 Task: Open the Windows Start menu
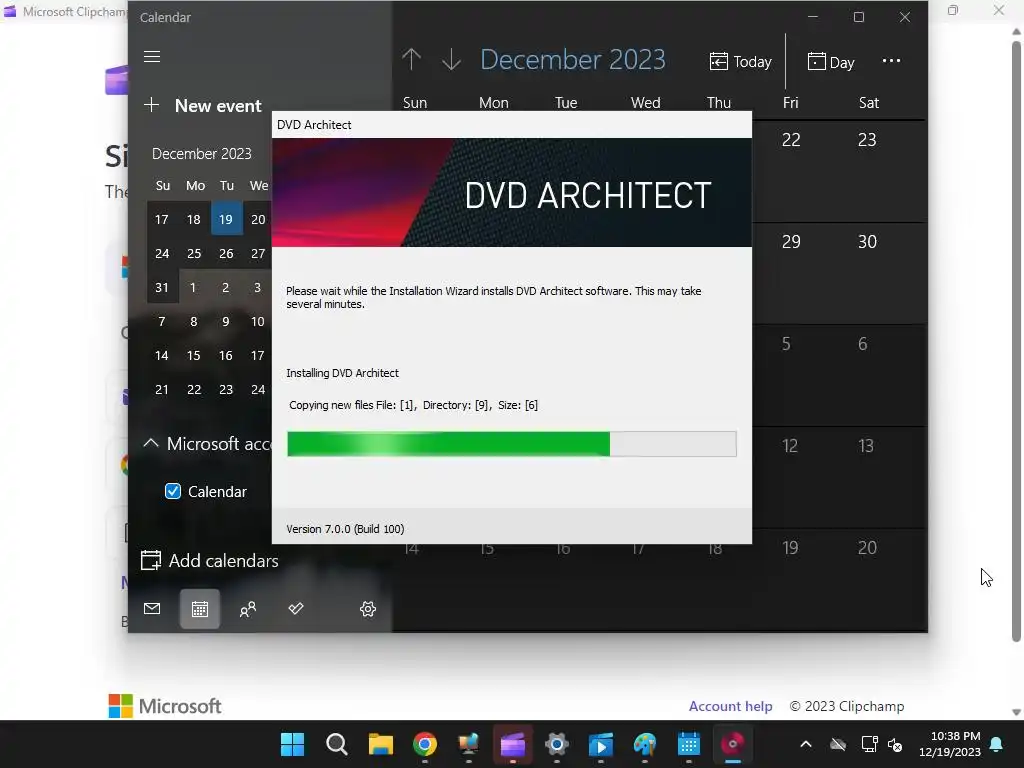(293, 744)
